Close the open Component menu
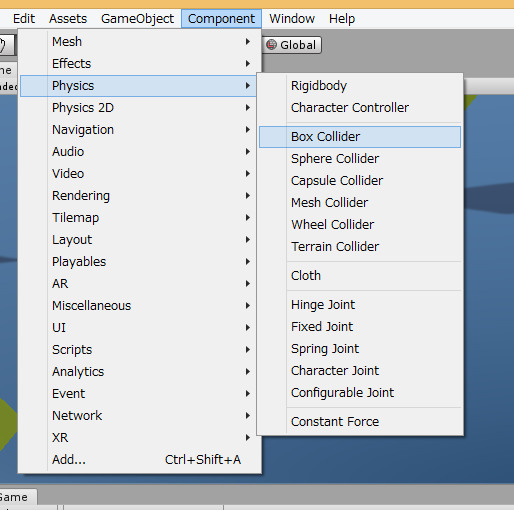The width and height of the screenshot is (514, 510). tap(221, 19)
